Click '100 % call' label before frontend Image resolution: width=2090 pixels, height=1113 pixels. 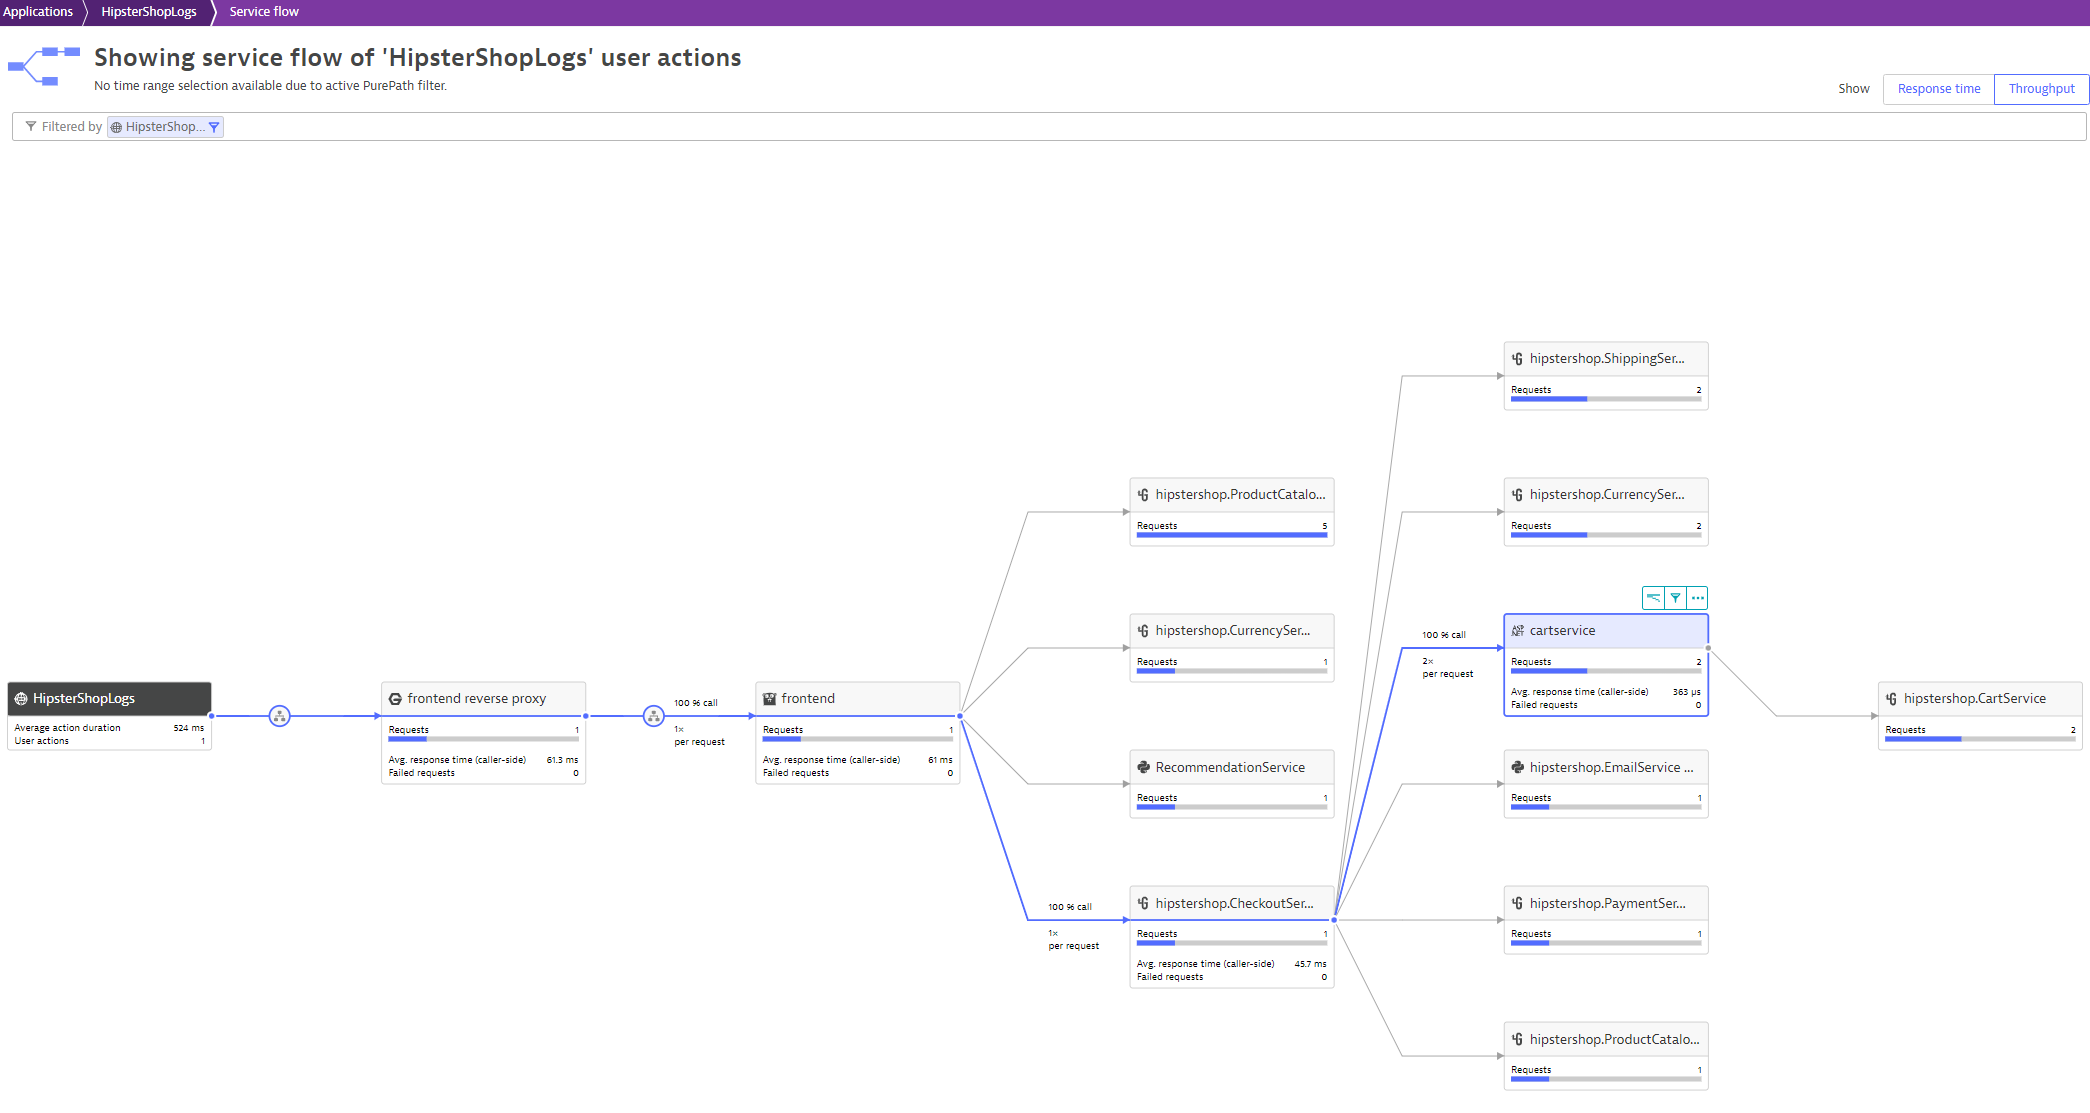(x=696, y=703)
